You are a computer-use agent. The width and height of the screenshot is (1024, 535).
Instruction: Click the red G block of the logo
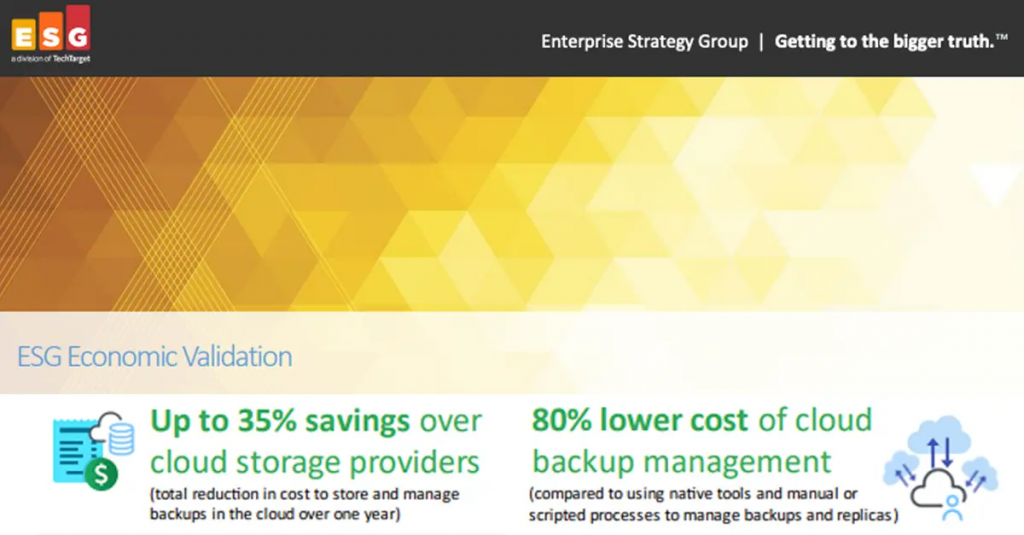pos(76,29)
